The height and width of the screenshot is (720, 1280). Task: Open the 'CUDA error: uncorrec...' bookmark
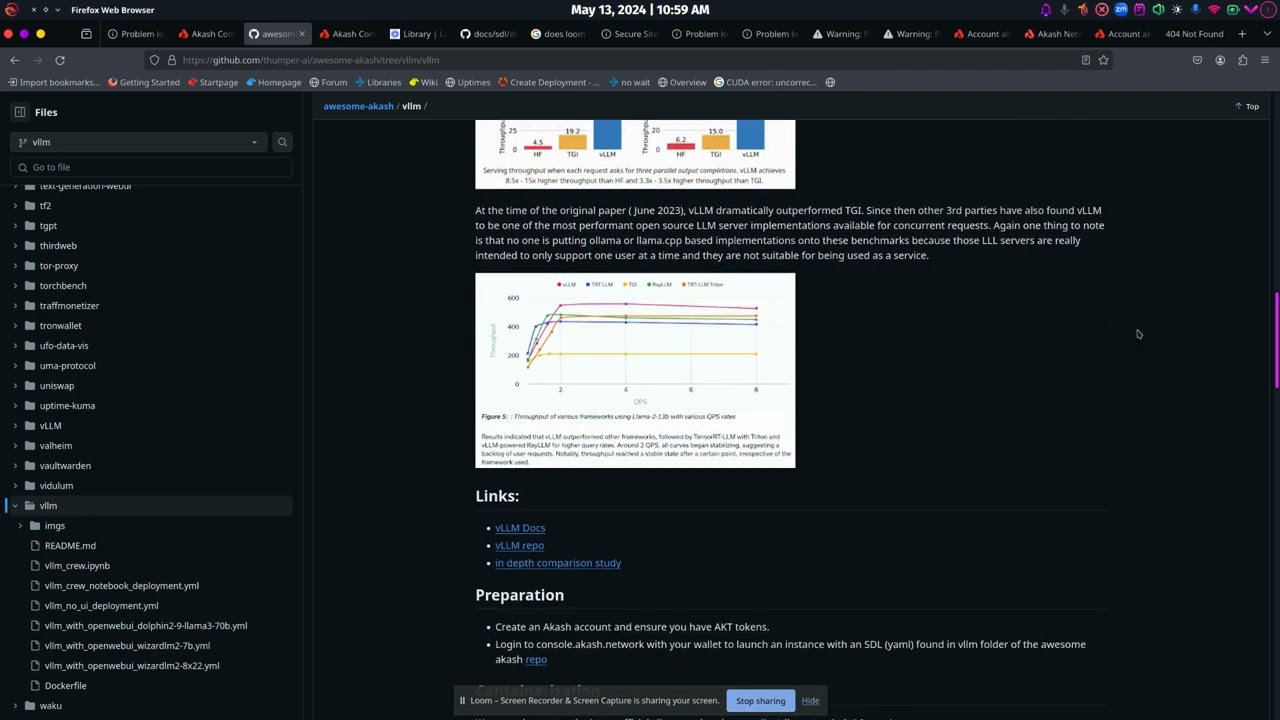pos(765,82)
